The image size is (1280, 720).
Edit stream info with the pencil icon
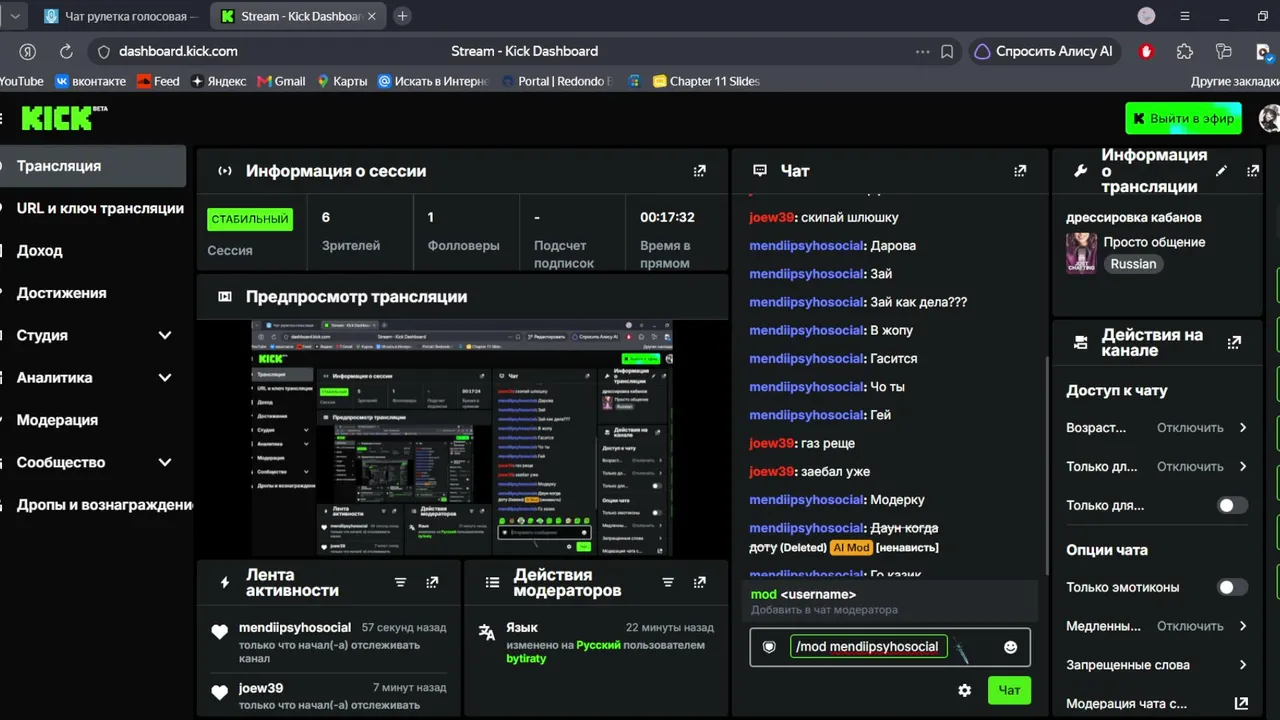1221,171
